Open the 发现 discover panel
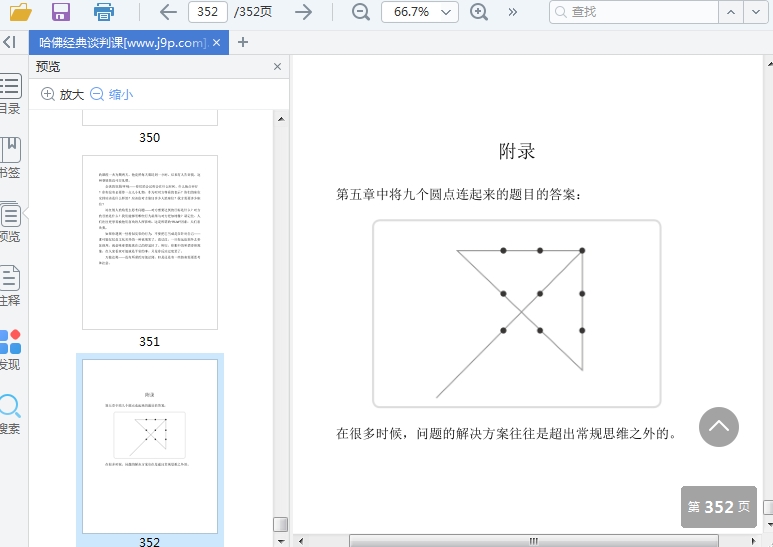The image size is (773, 547). (x=10, y=350)
